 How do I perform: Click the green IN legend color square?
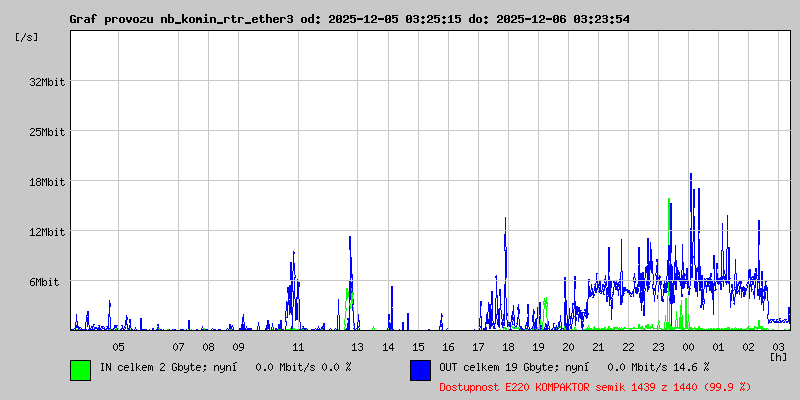[80, 369]
